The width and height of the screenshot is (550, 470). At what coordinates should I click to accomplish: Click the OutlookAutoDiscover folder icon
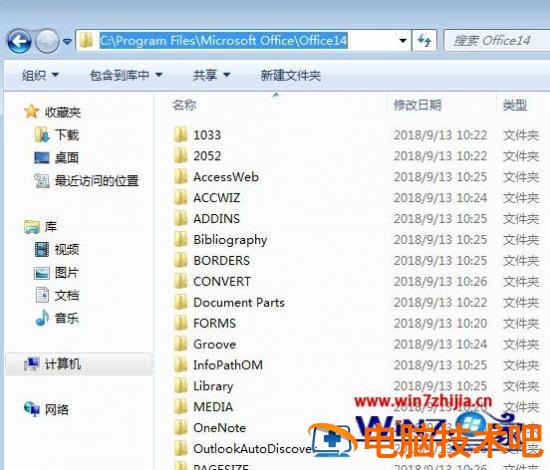click(x=181, y=448)
